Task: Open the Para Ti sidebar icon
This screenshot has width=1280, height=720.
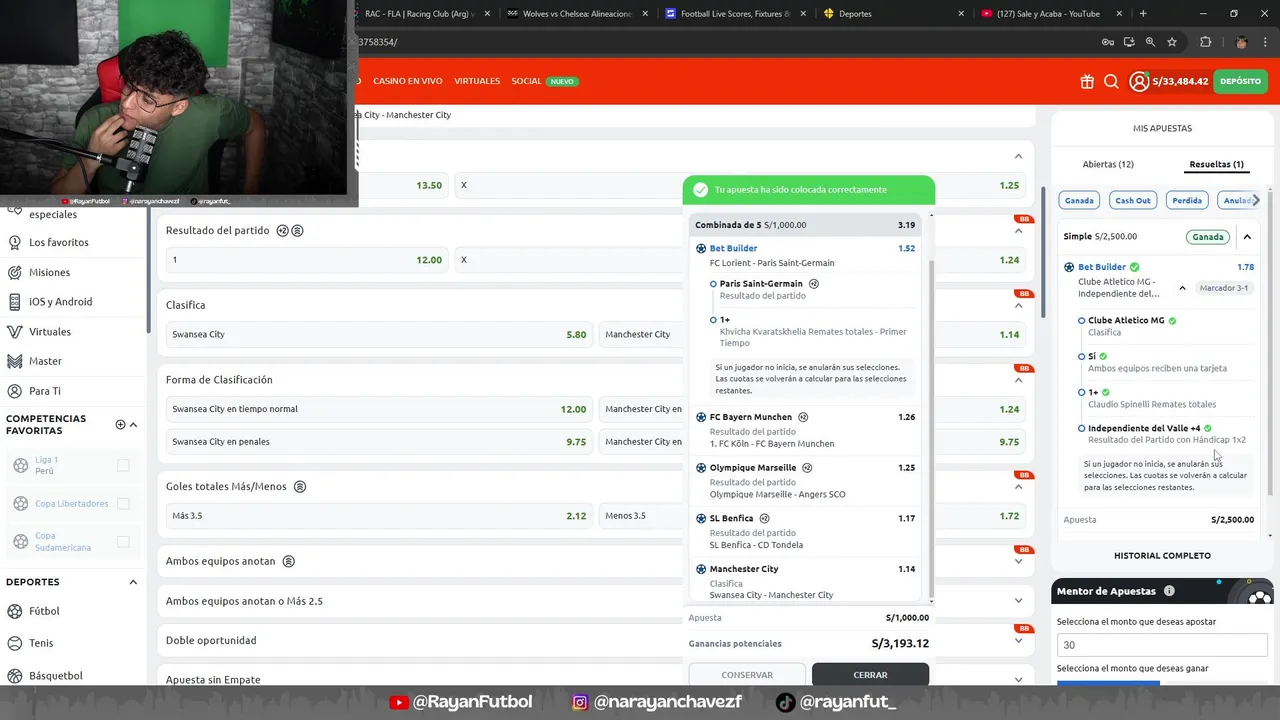Action: point(15,391)
